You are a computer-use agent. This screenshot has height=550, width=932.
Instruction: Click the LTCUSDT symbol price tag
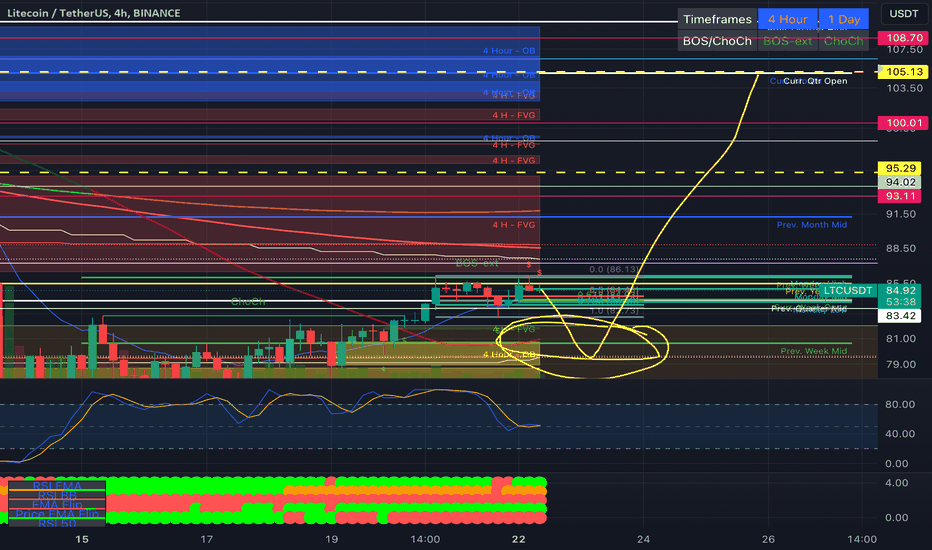[x=848, y=290]
